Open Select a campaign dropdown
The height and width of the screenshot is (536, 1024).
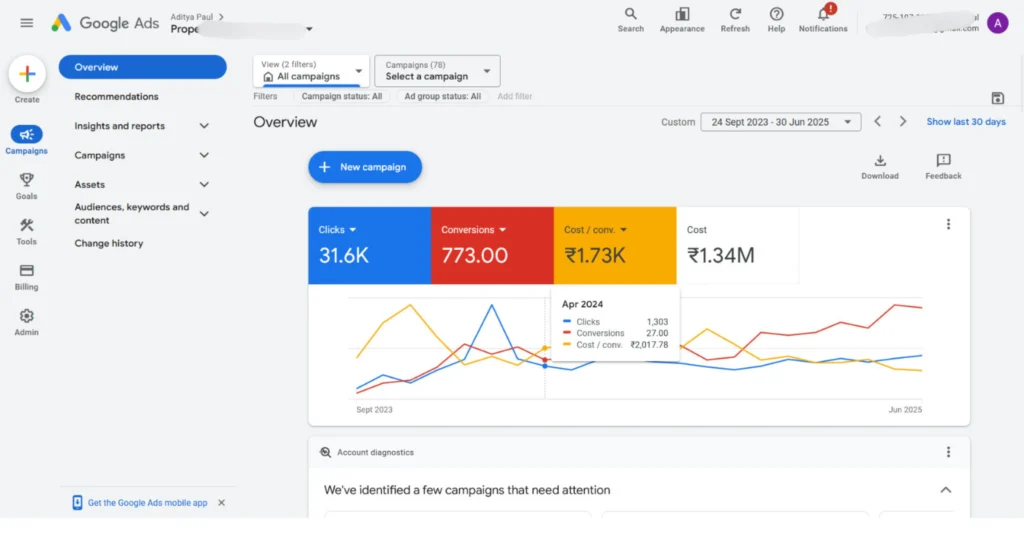pyautogui.click(x=437, y=71)
